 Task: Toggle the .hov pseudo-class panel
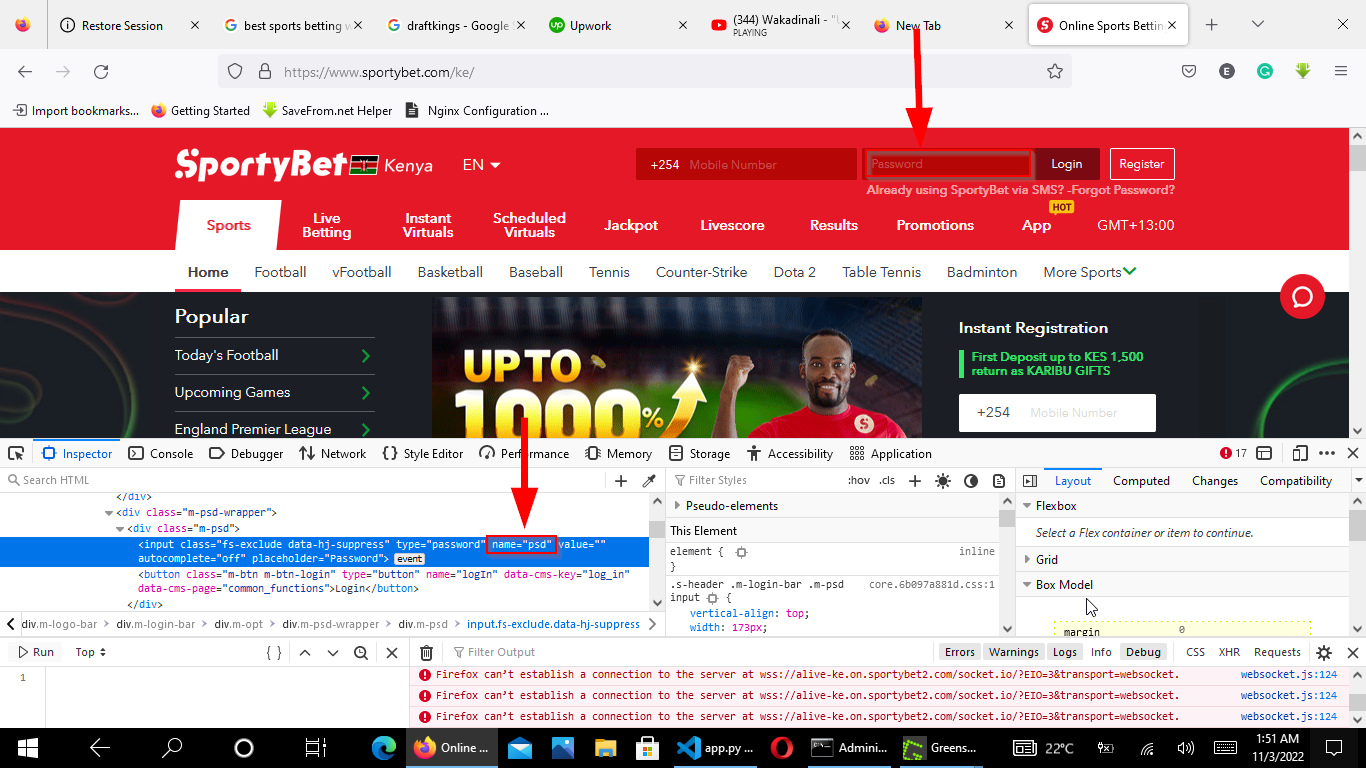859,481
